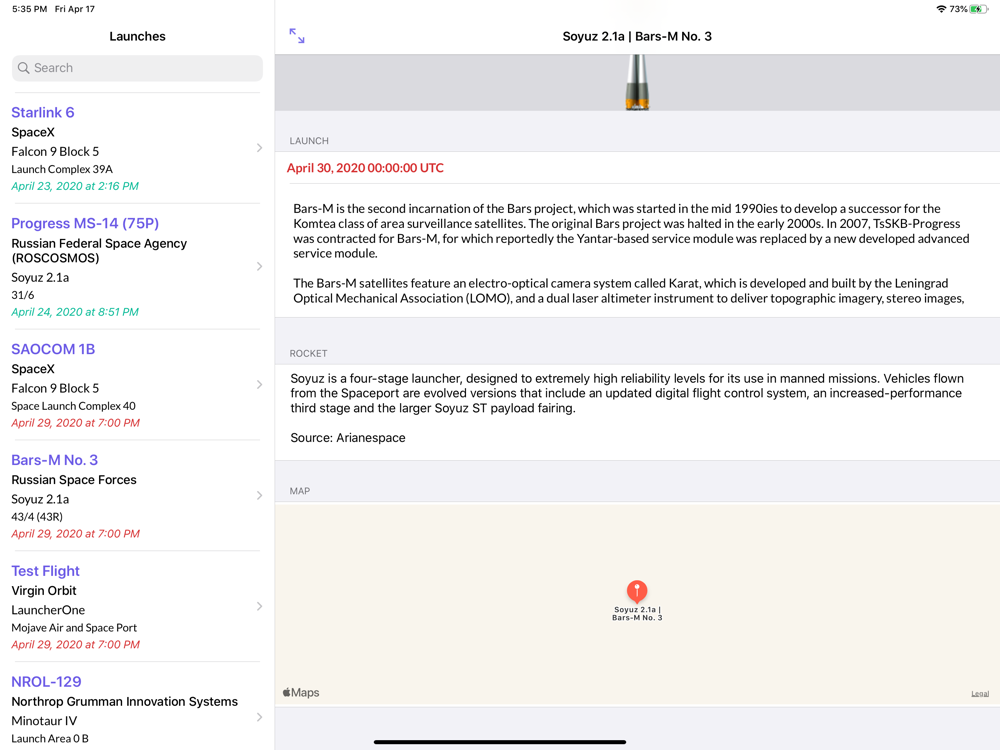Viewport: 1000px width, 750px height.
Task: Select the Test Flight launch title
Action: click(45, 571)
